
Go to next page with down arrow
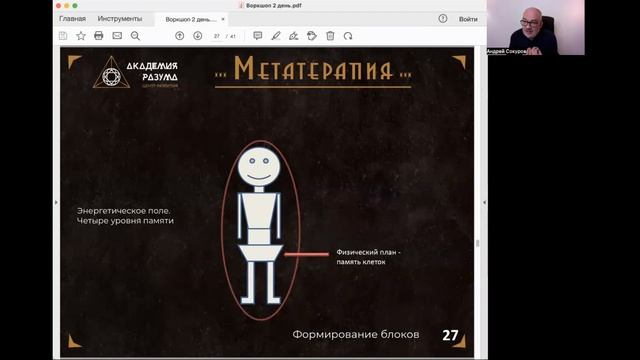tap(198, 36)
